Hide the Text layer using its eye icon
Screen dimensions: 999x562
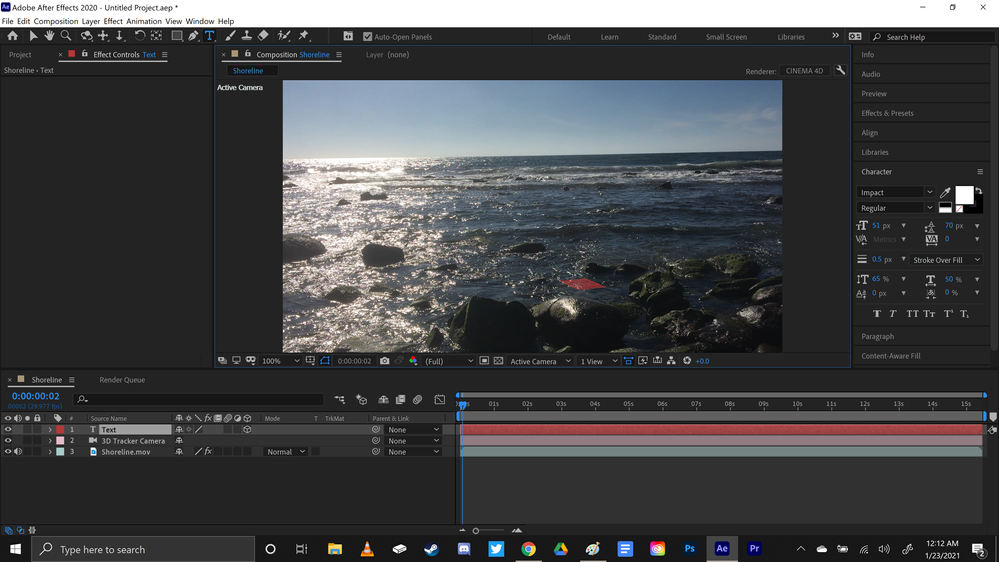[8, 430]
